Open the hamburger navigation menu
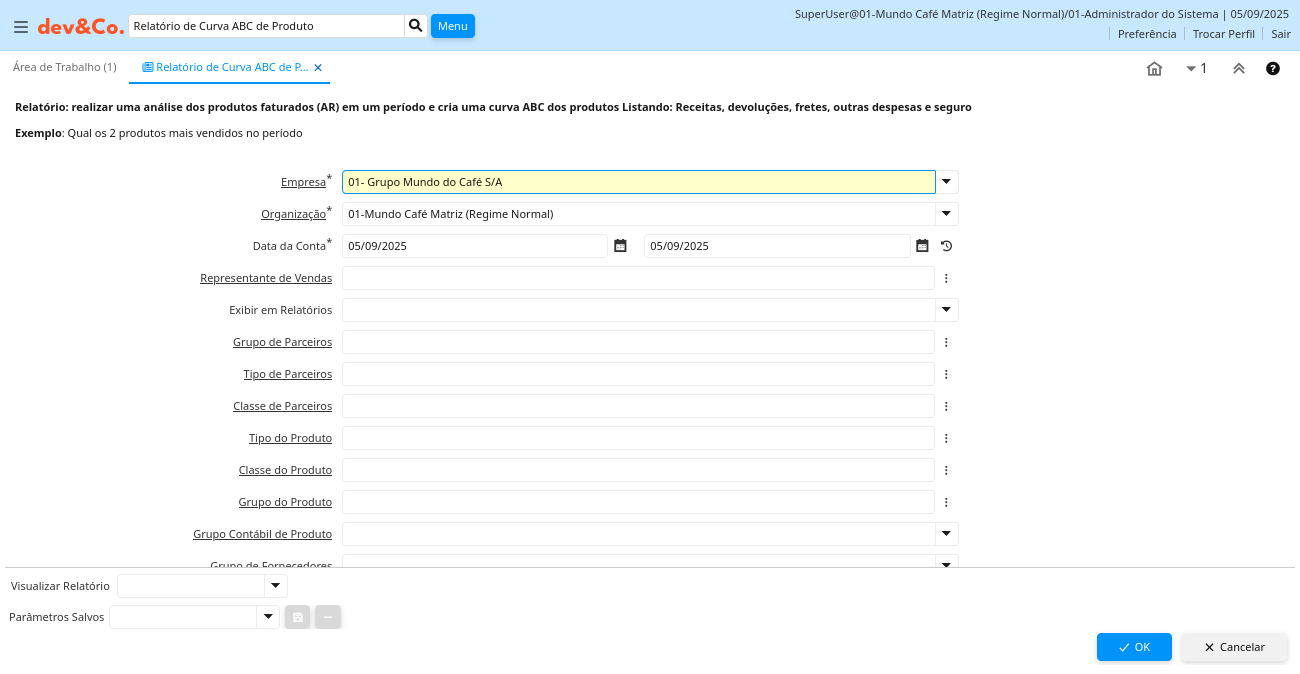The height and width of the screenshot is (674, 1300). click(x=20, y=27)
